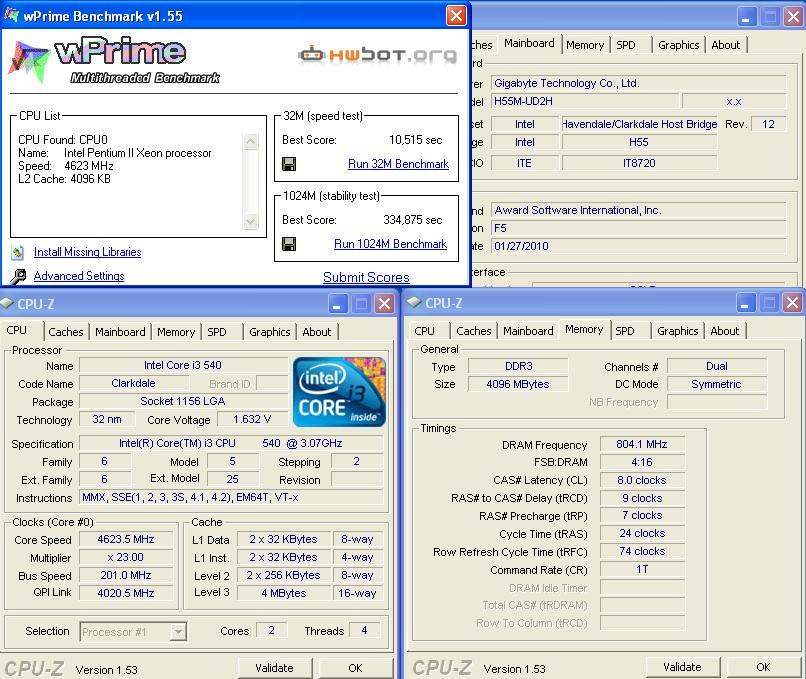Close the top-right CPU-Z mainboard window
Screen dimensions: 806x679
pos(793,17)
